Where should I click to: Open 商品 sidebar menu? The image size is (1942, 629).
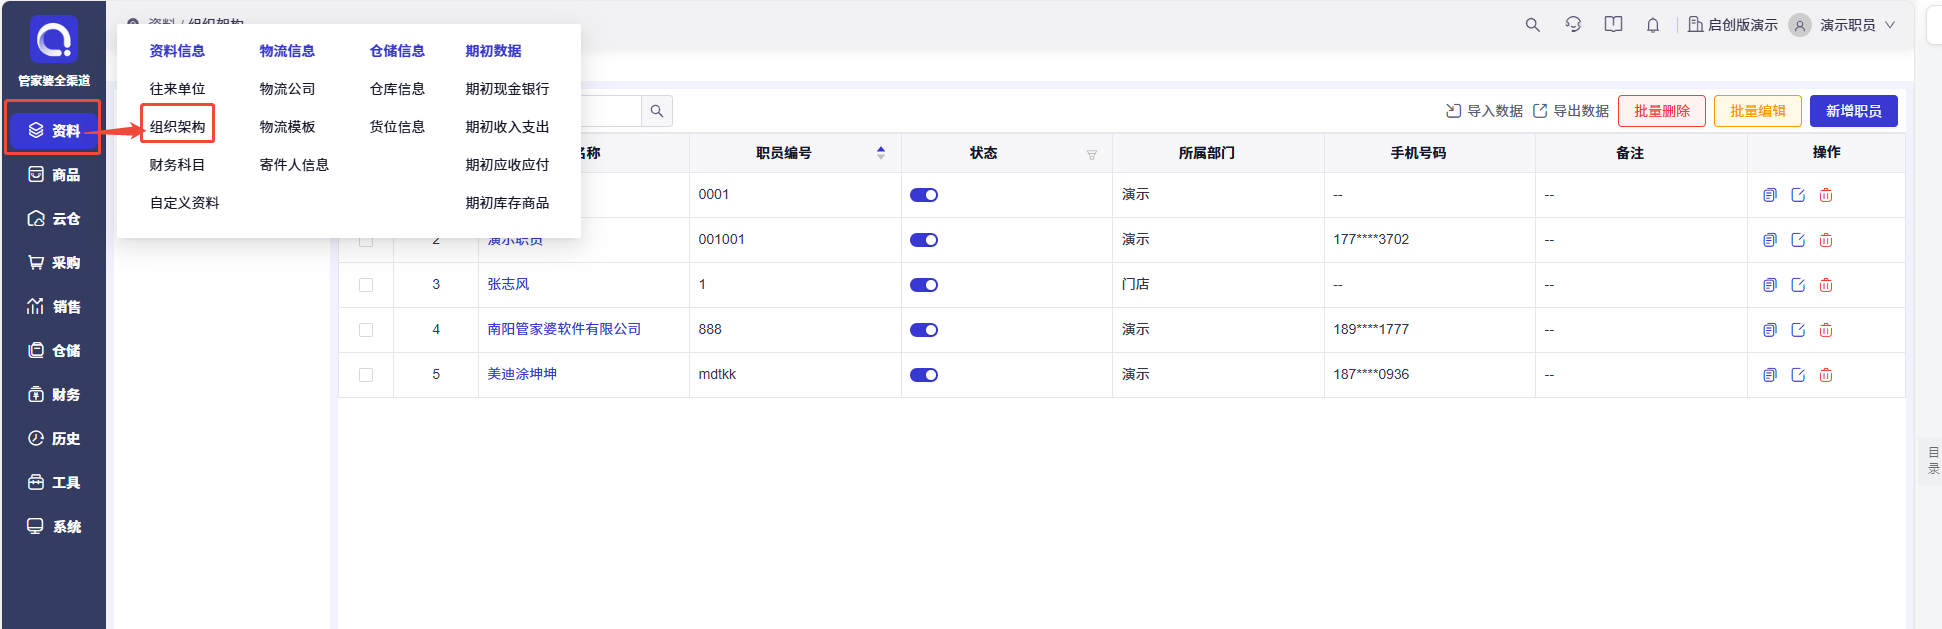54,175
